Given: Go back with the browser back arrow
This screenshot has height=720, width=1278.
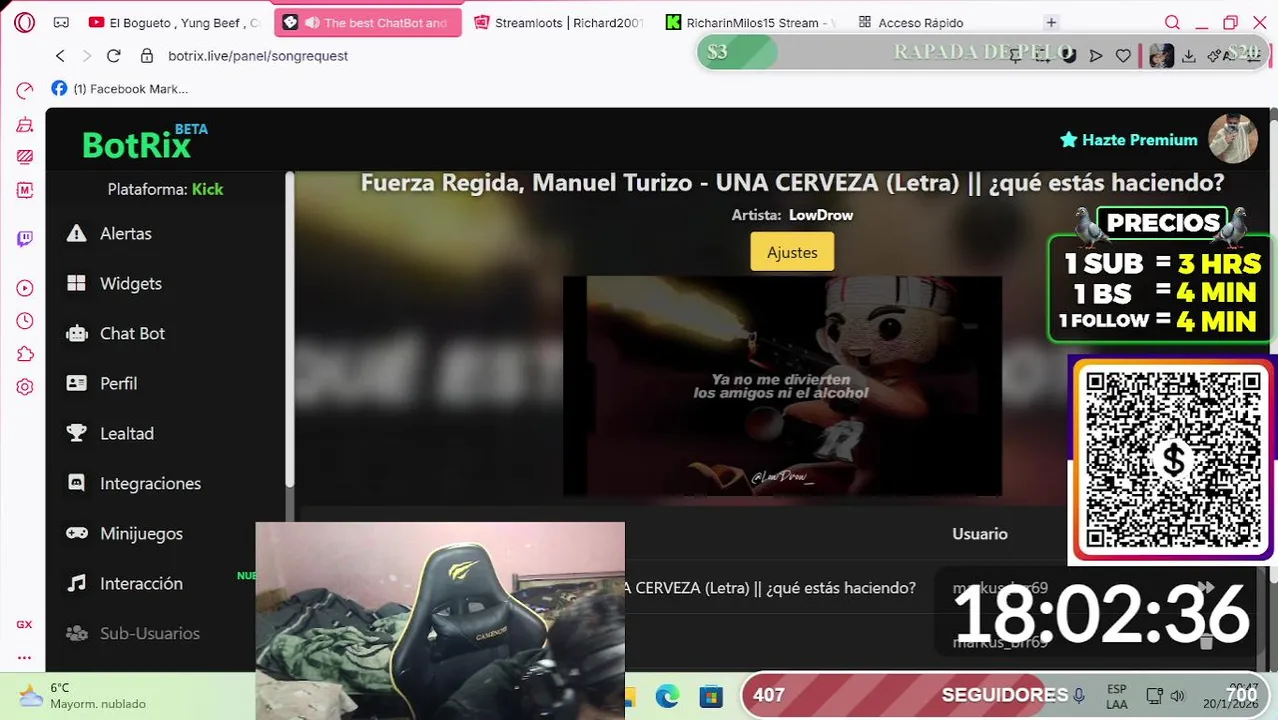Looking at the screenshot, I should (60, 56).
